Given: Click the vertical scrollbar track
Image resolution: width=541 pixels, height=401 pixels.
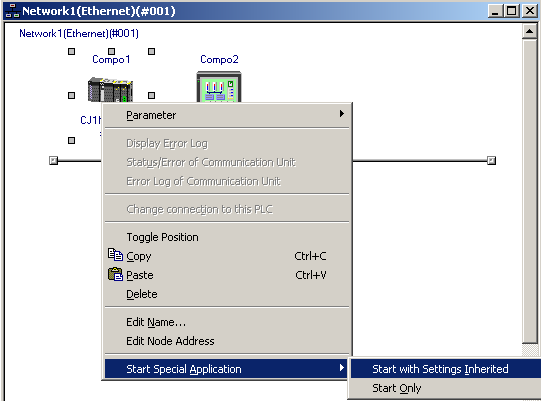Looking at the screenshot, I should 529,192.
